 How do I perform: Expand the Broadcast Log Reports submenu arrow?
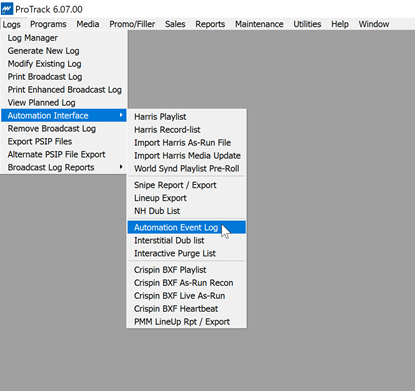click(121, 167)
